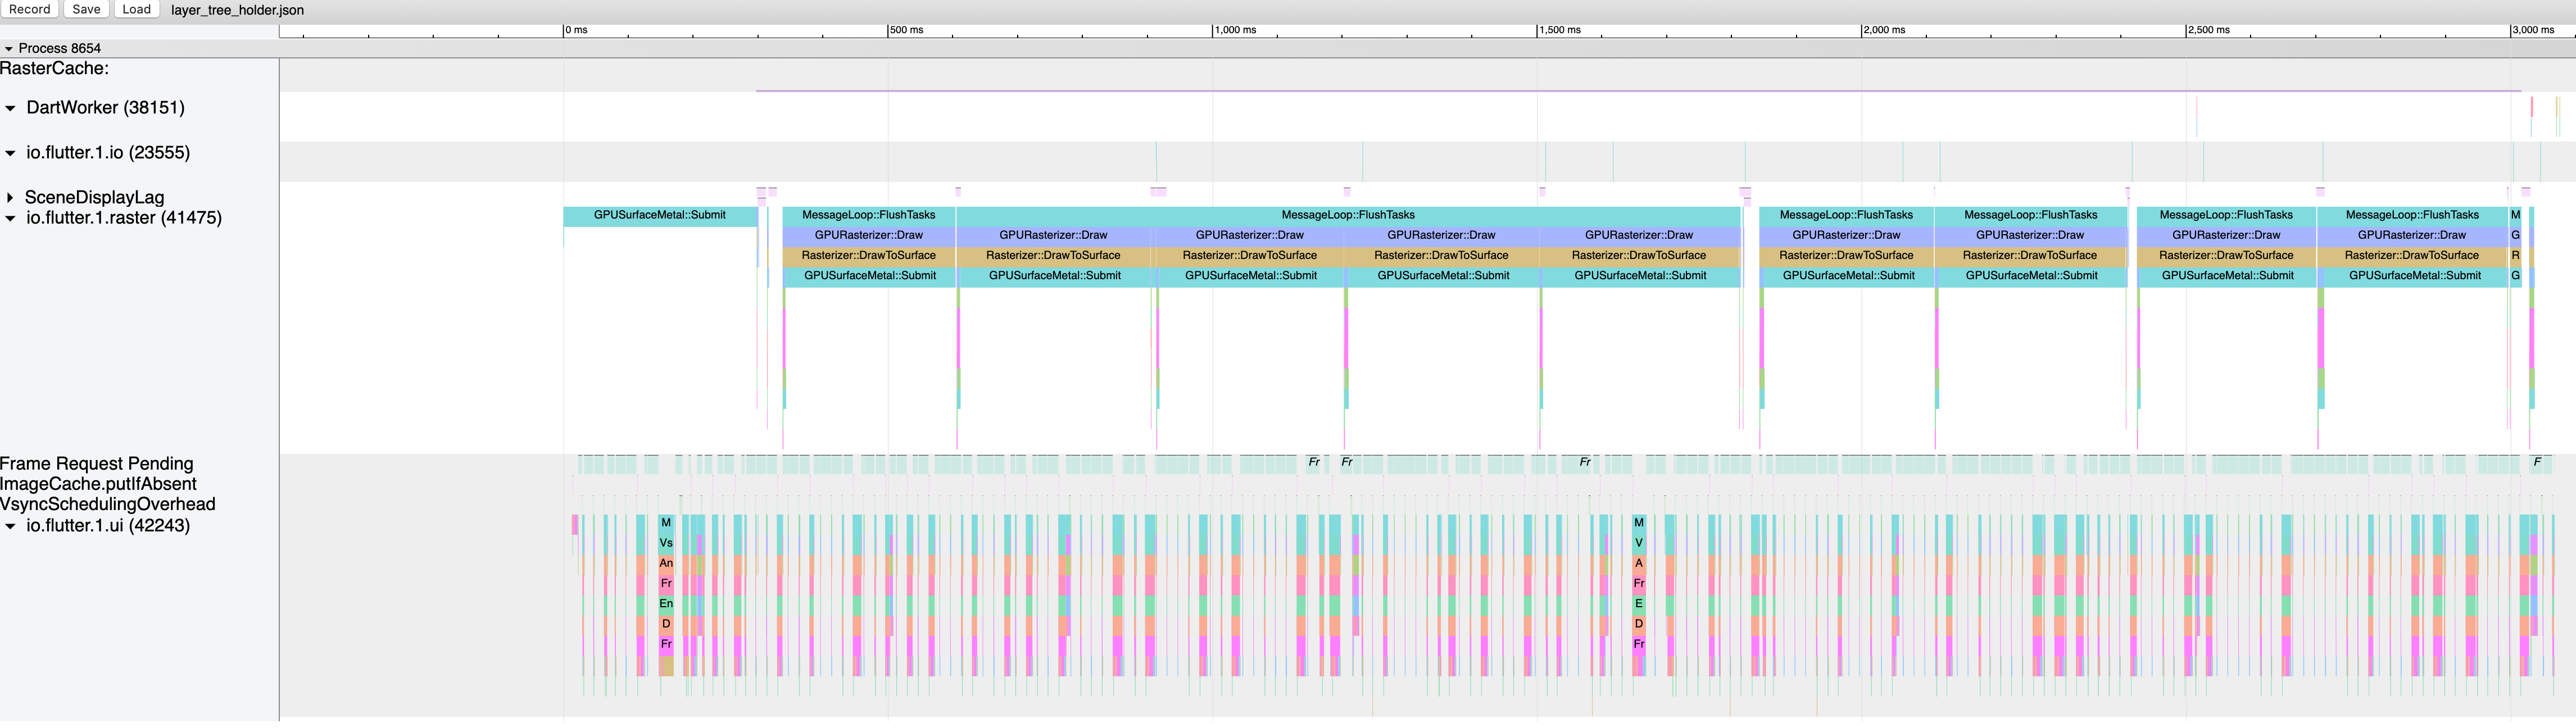2576x728 pixels.
Task: Click the Record button
Action: coord(30,9)
